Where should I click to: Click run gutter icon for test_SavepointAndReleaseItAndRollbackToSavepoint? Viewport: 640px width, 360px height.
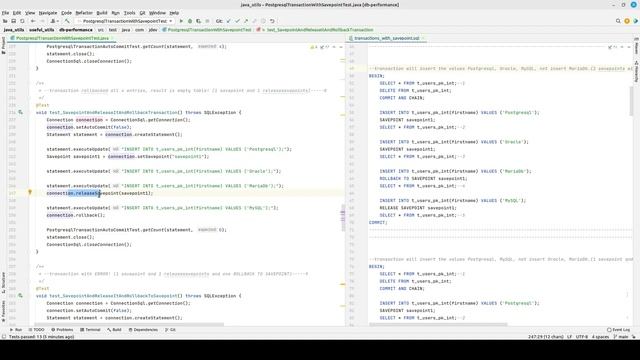[x=20, y=296]
